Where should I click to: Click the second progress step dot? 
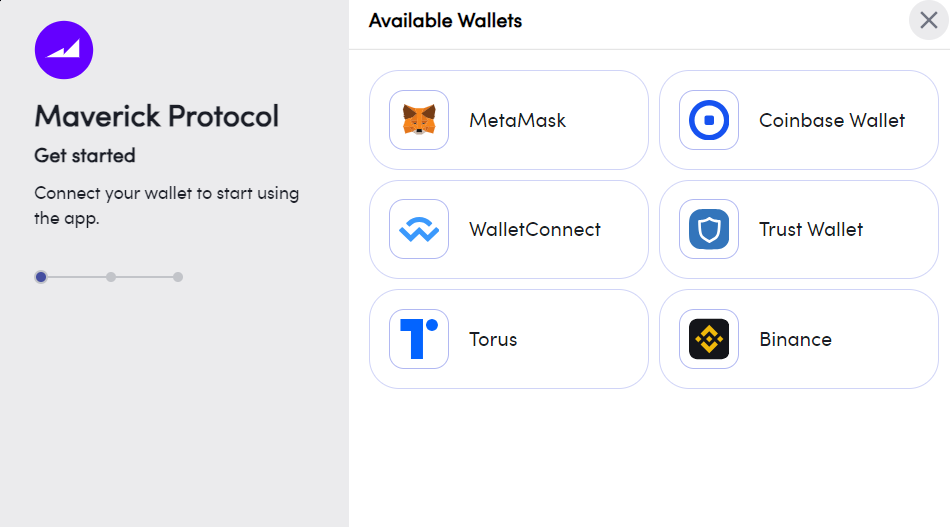point(111,277)
